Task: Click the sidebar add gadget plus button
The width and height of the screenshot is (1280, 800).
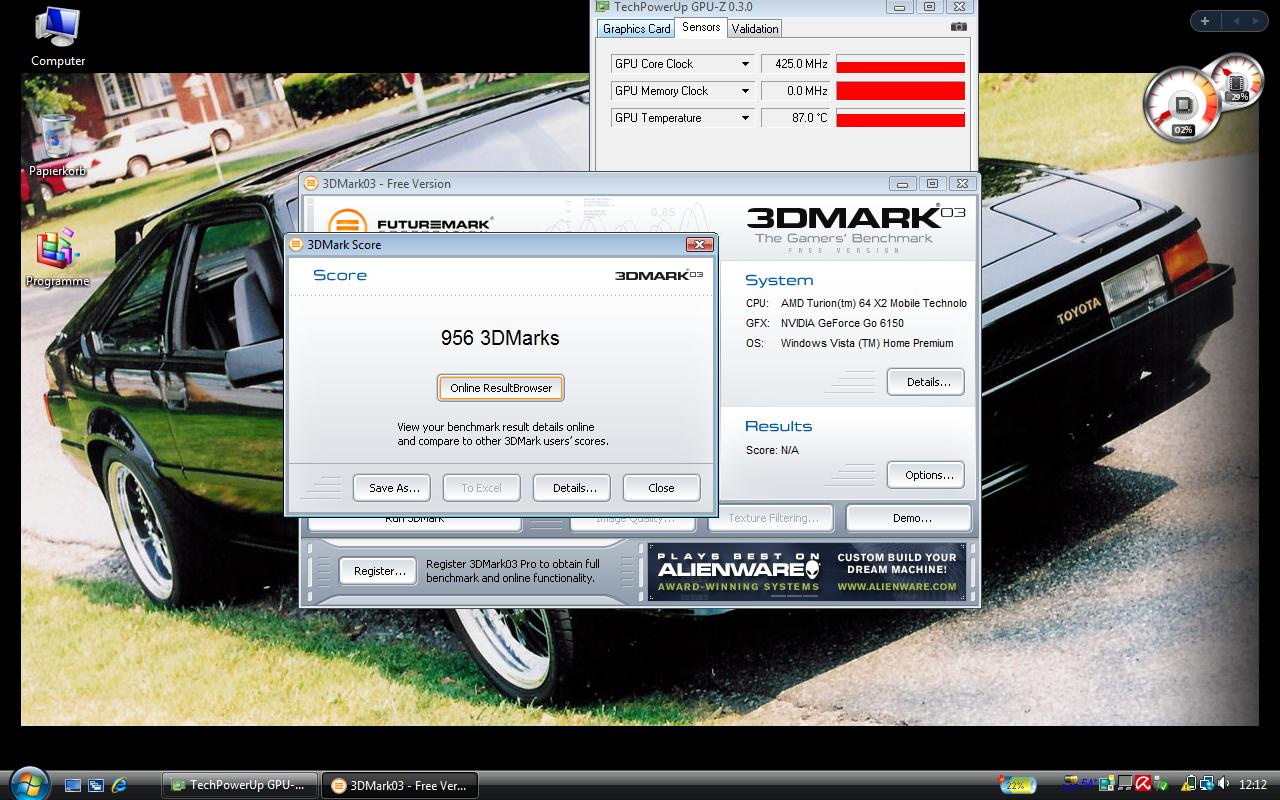Action: click(1205, 21)
